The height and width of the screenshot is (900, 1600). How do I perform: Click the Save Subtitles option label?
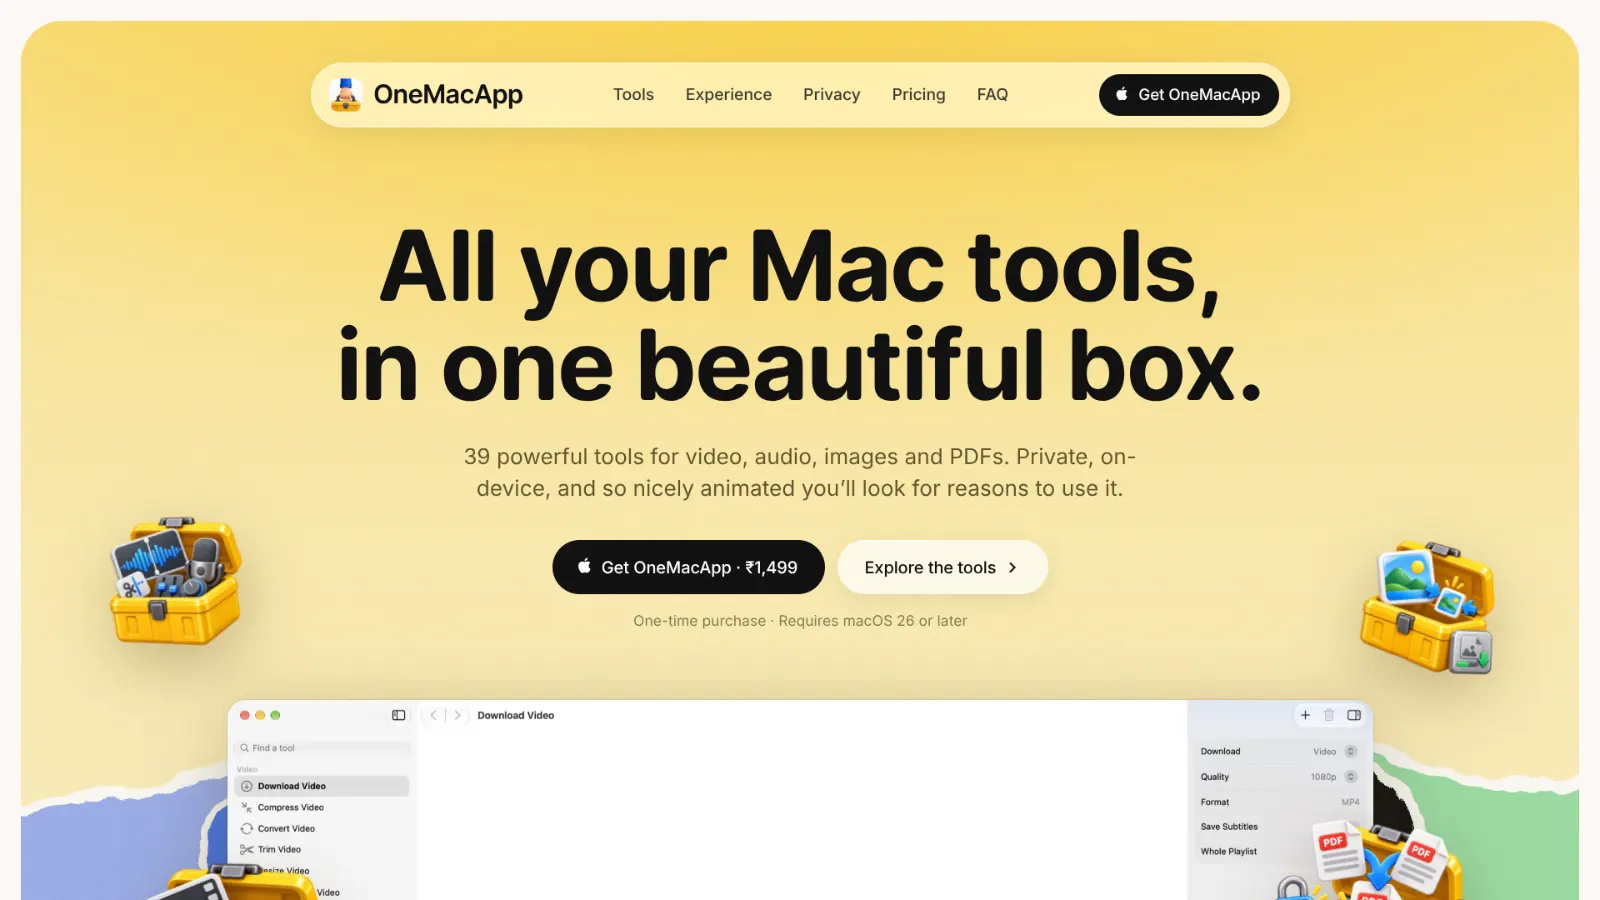pyautogui.click(x=1229, y=827)
